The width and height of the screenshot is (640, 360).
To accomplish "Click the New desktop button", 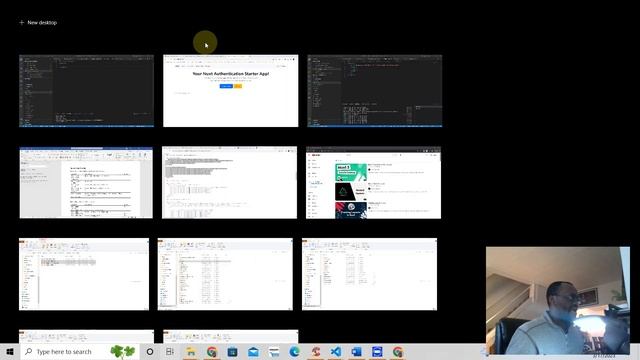I will point(38,22).
